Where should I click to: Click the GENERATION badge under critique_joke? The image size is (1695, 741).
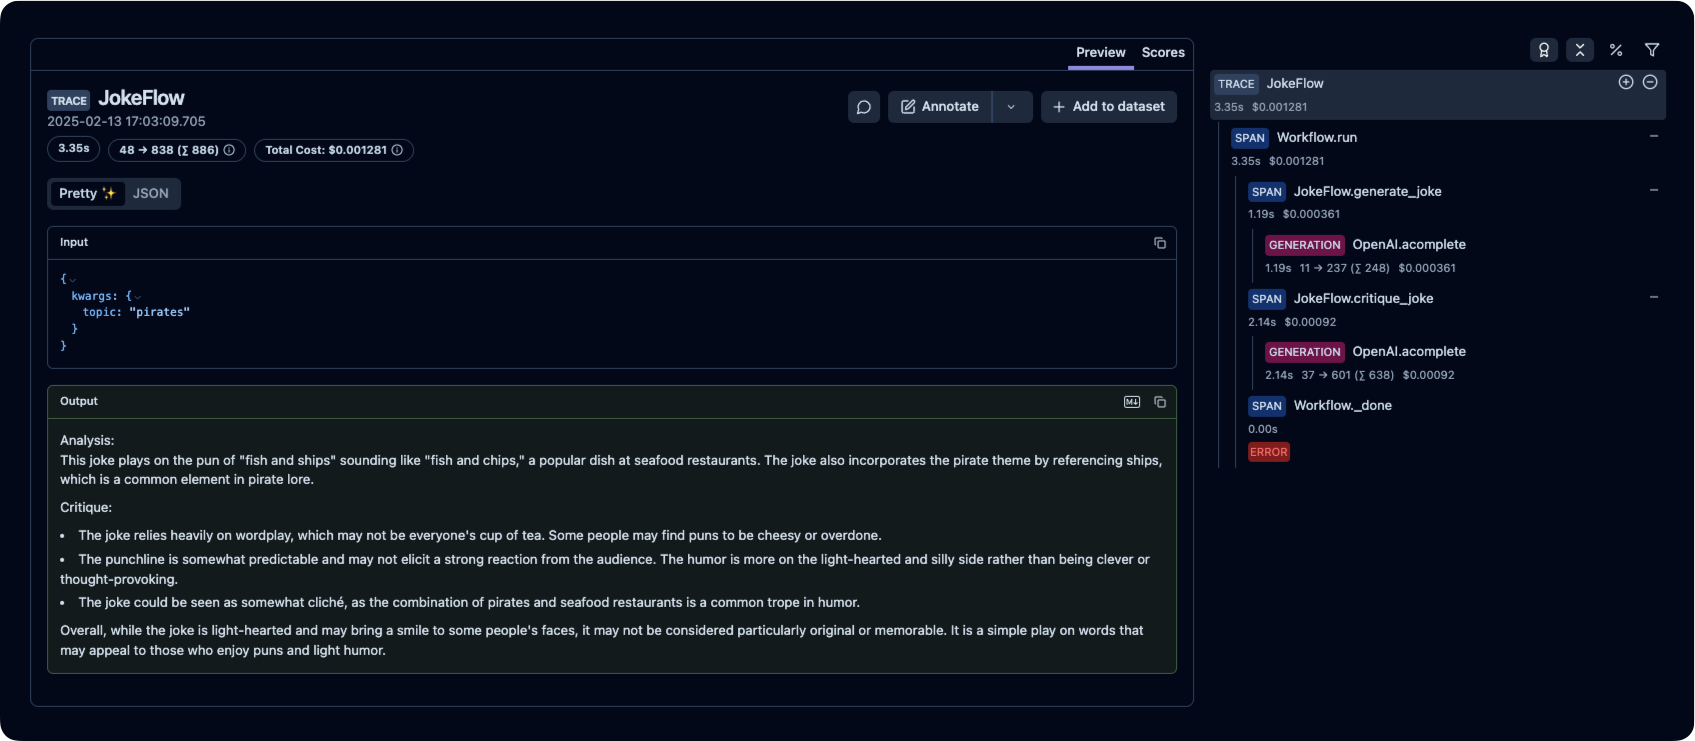(x=1305, y=352)
